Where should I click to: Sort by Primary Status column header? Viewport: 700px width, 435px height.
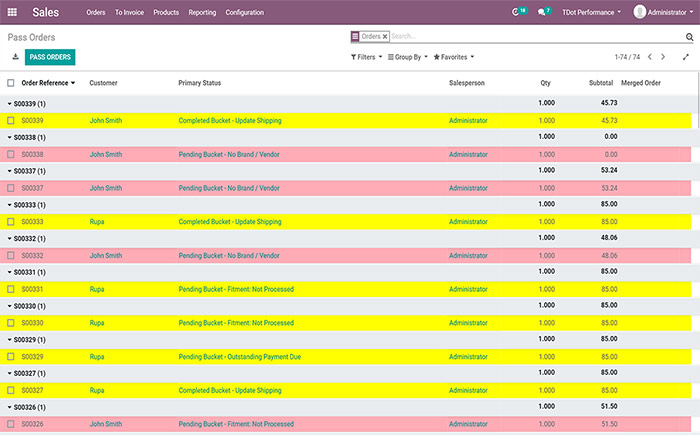pos(200,83)
